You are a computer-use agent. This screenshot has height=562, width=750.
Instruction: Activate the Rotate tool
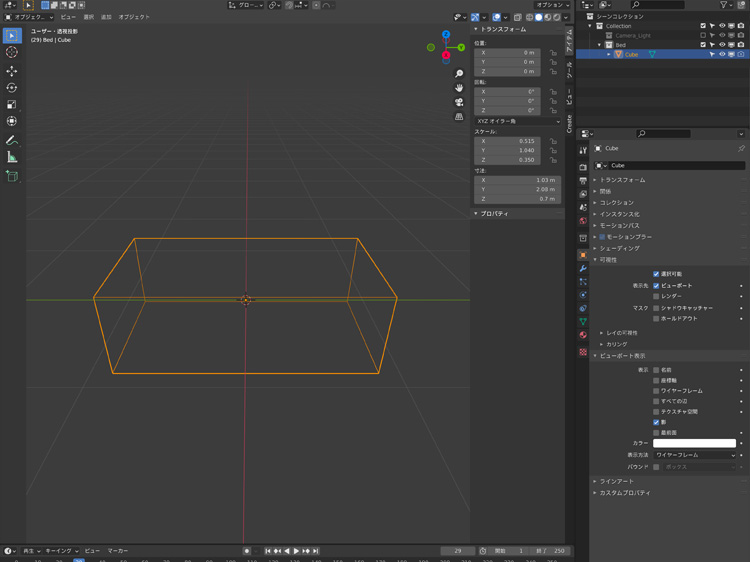[12, 88]
